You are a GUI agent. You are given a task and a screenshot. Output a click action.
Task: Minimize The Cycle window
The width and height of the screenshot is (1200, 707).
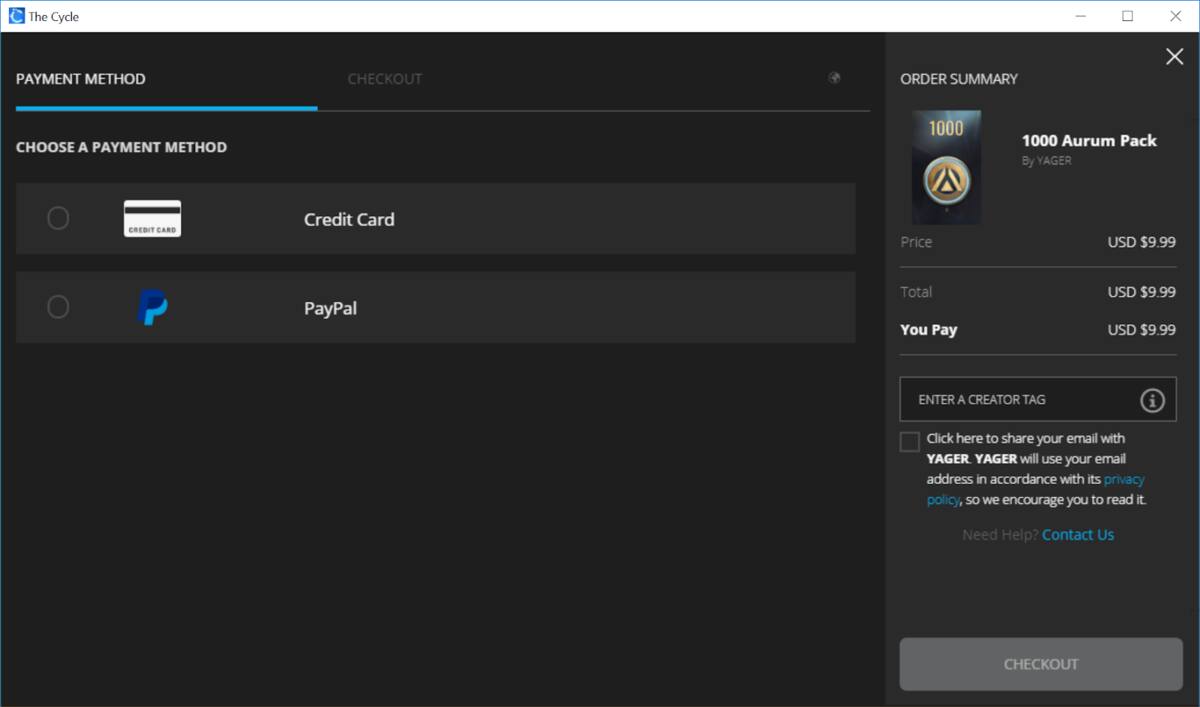pos(1082,16)
